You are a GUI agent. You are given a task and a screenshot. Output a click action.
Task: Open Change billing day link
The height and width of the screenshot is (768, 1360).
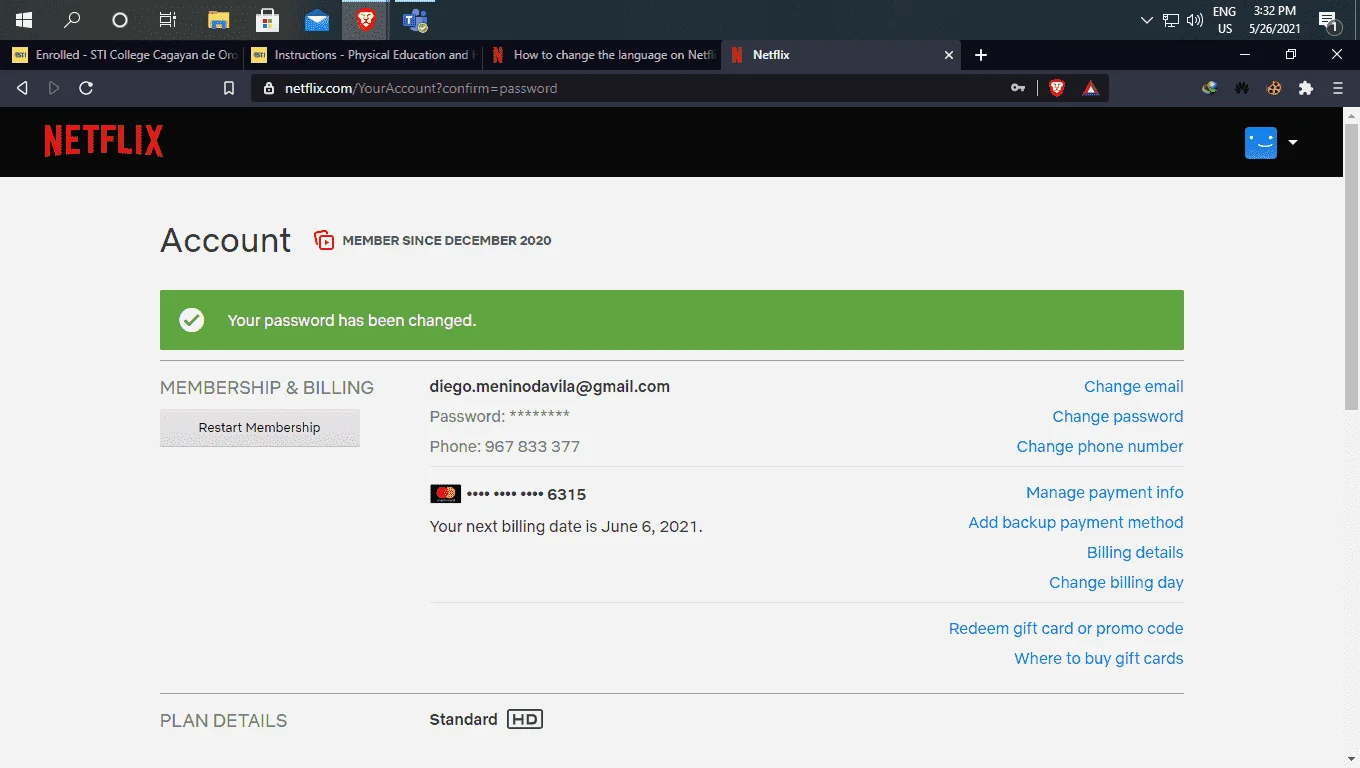[x=1116, y=583]
